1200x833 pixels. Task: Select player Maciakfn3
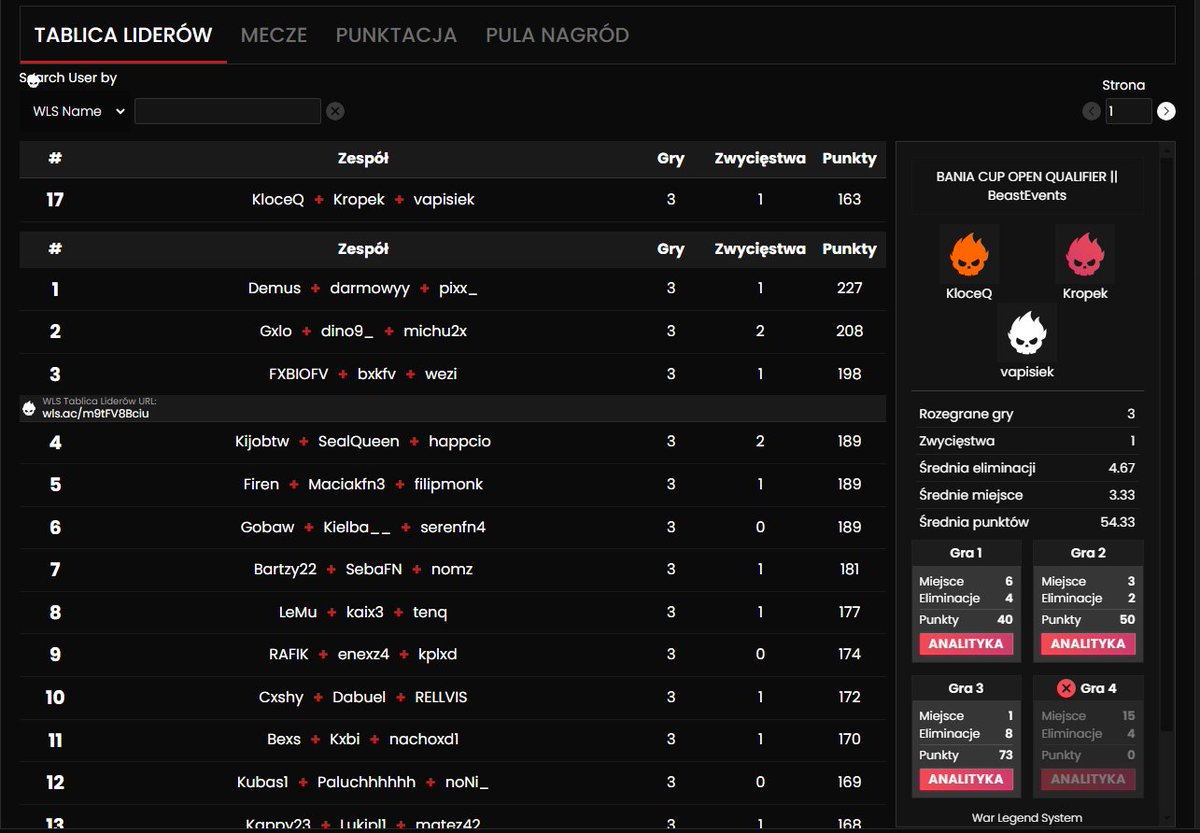coord(347,484)
